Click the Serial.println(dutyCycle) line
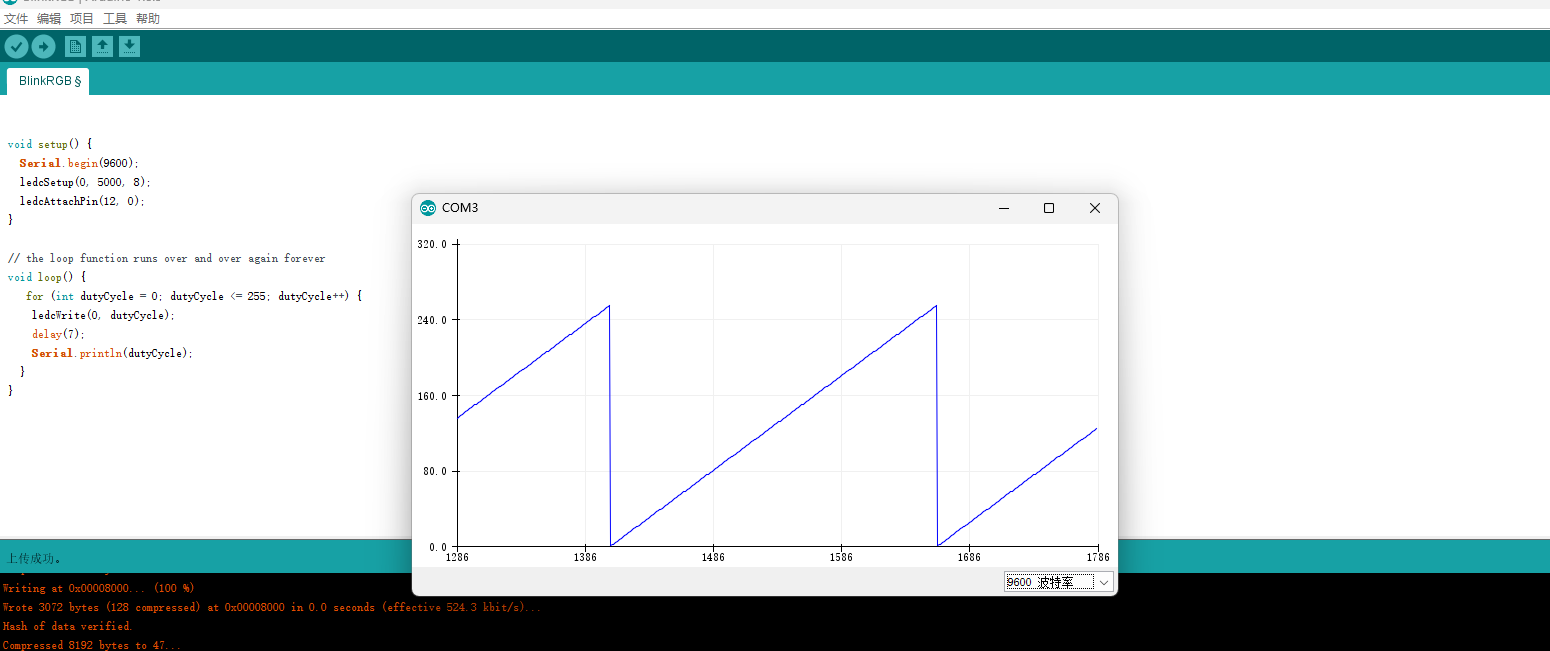1550x651 pixels. pyautogui.click(x=112, y=353)
